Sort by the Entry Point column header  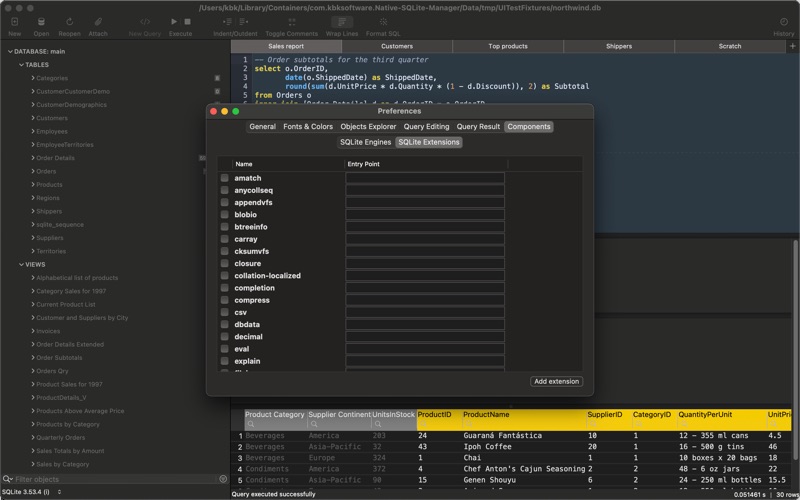coord(426,164)
